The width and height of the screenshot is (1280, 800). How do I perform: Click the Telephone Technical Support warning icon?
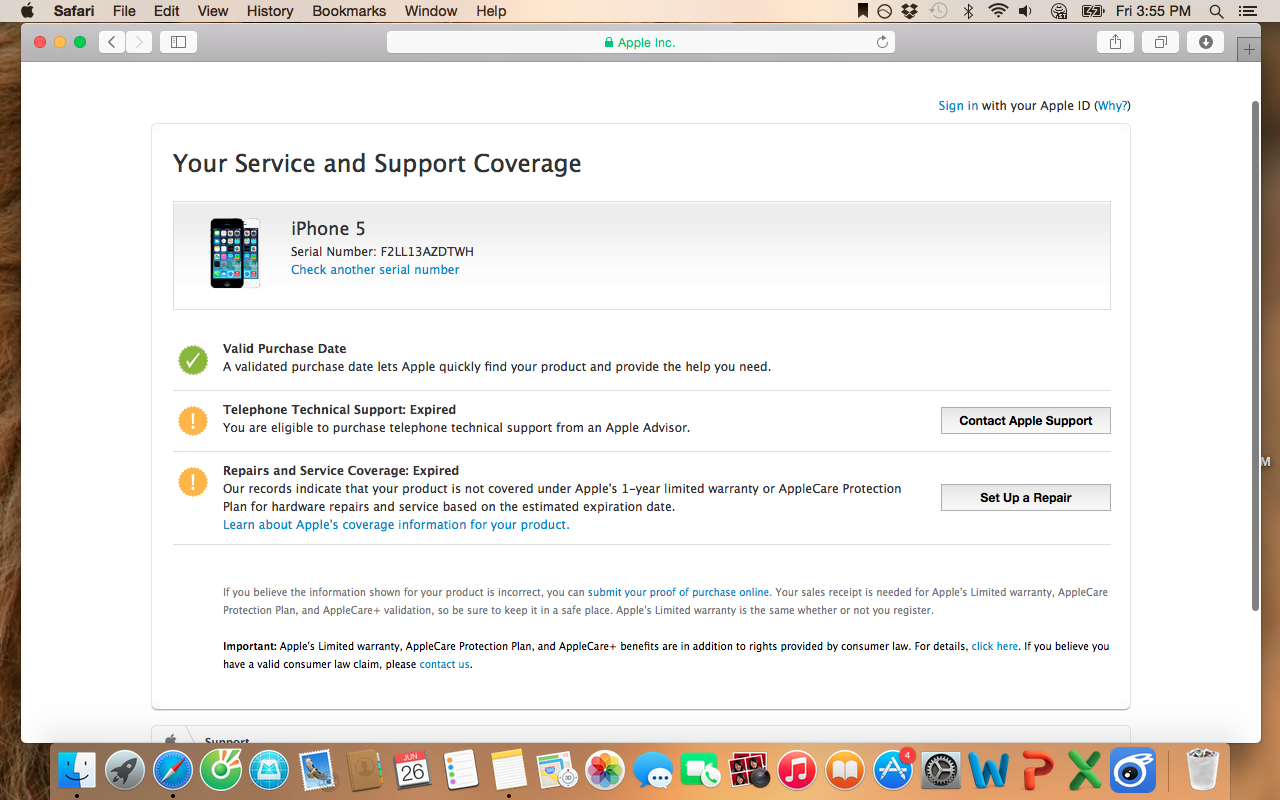193,421
